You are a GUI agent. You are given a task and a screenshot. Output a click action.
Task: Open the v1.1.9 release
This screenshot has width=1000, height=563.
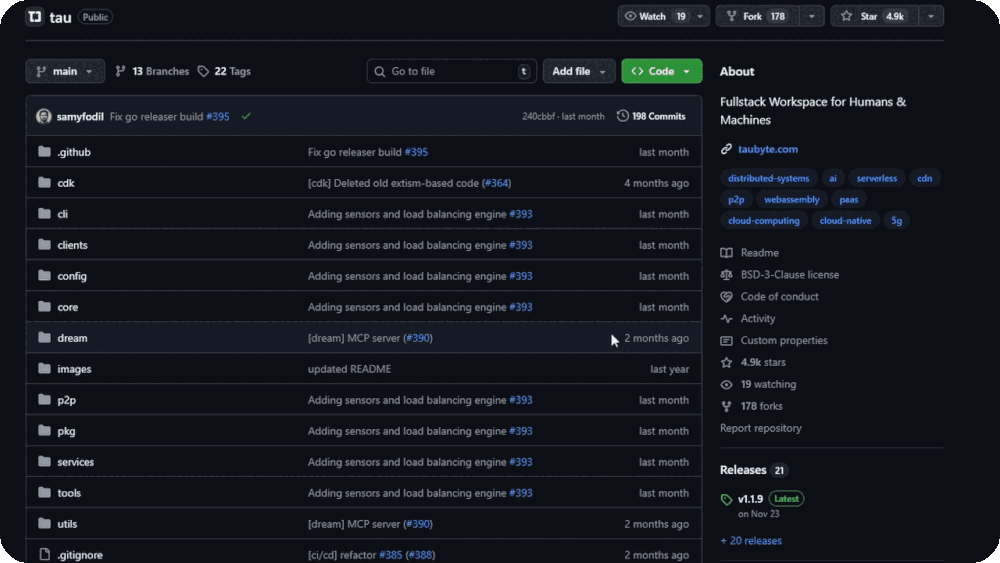751,499
